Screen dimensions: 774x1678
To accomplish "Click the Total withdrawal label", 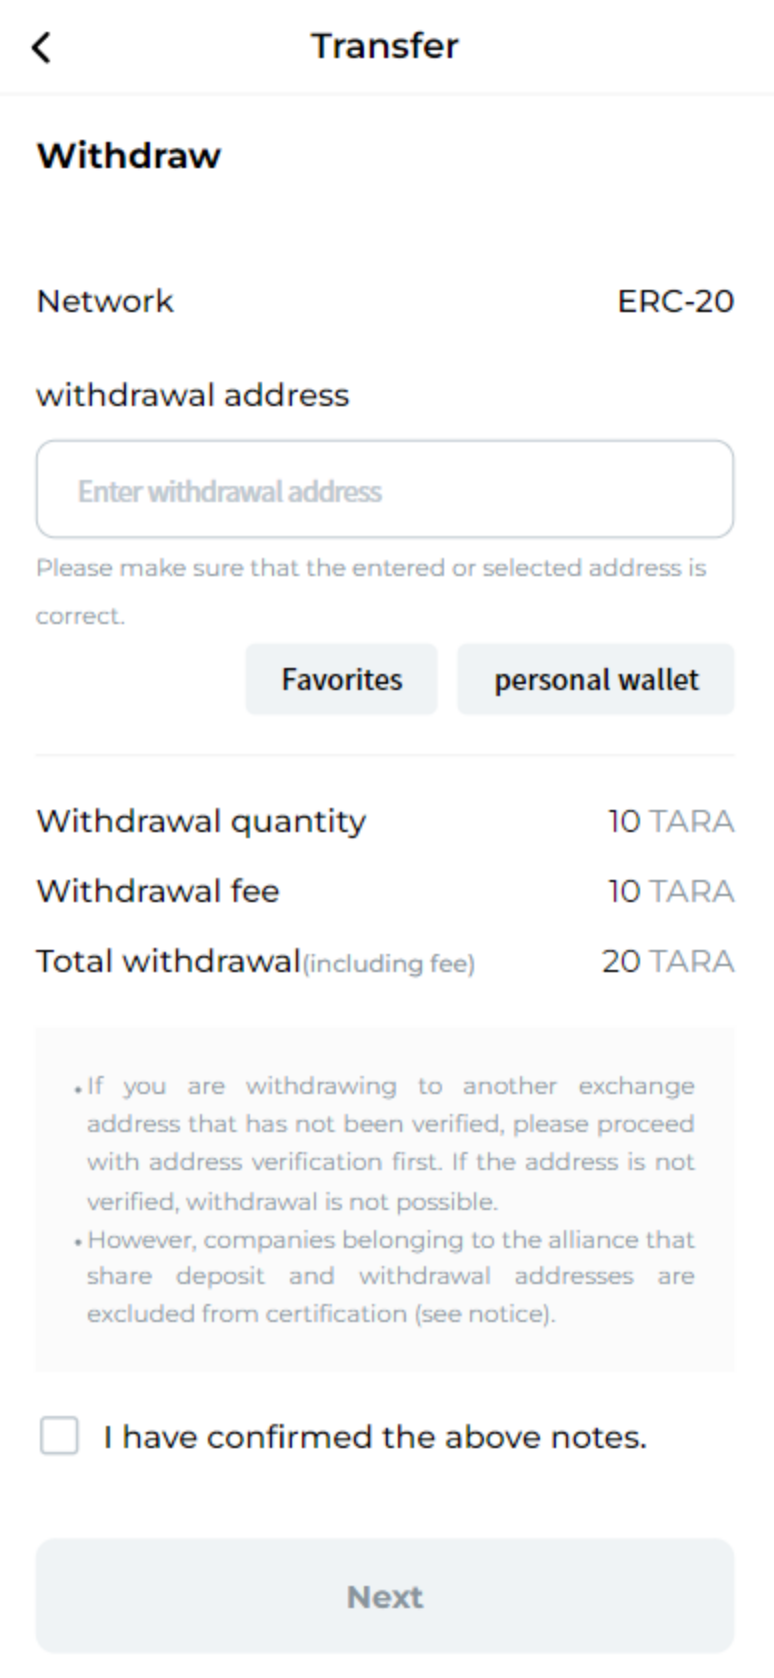I will click(168, 961).
